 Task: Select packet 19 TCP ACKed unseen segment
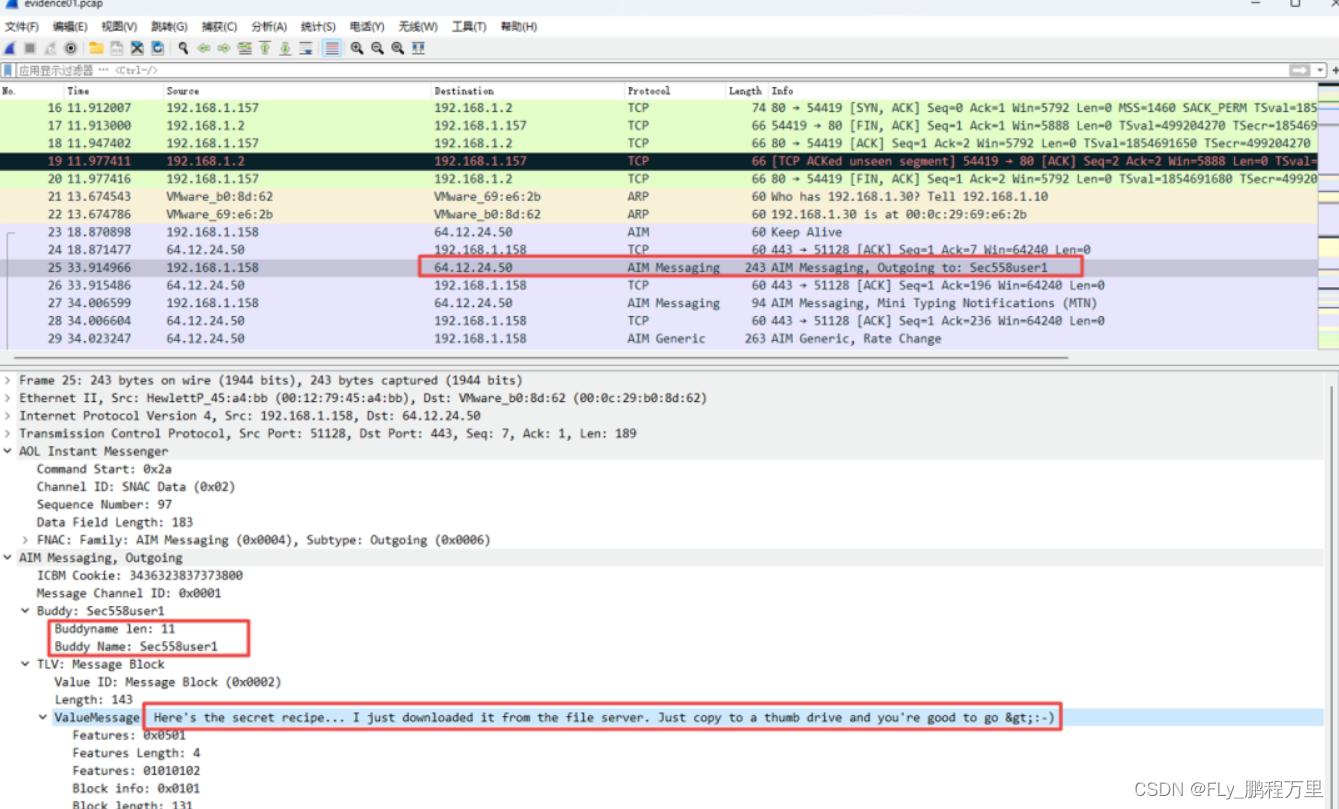click(x=658, y=161)
